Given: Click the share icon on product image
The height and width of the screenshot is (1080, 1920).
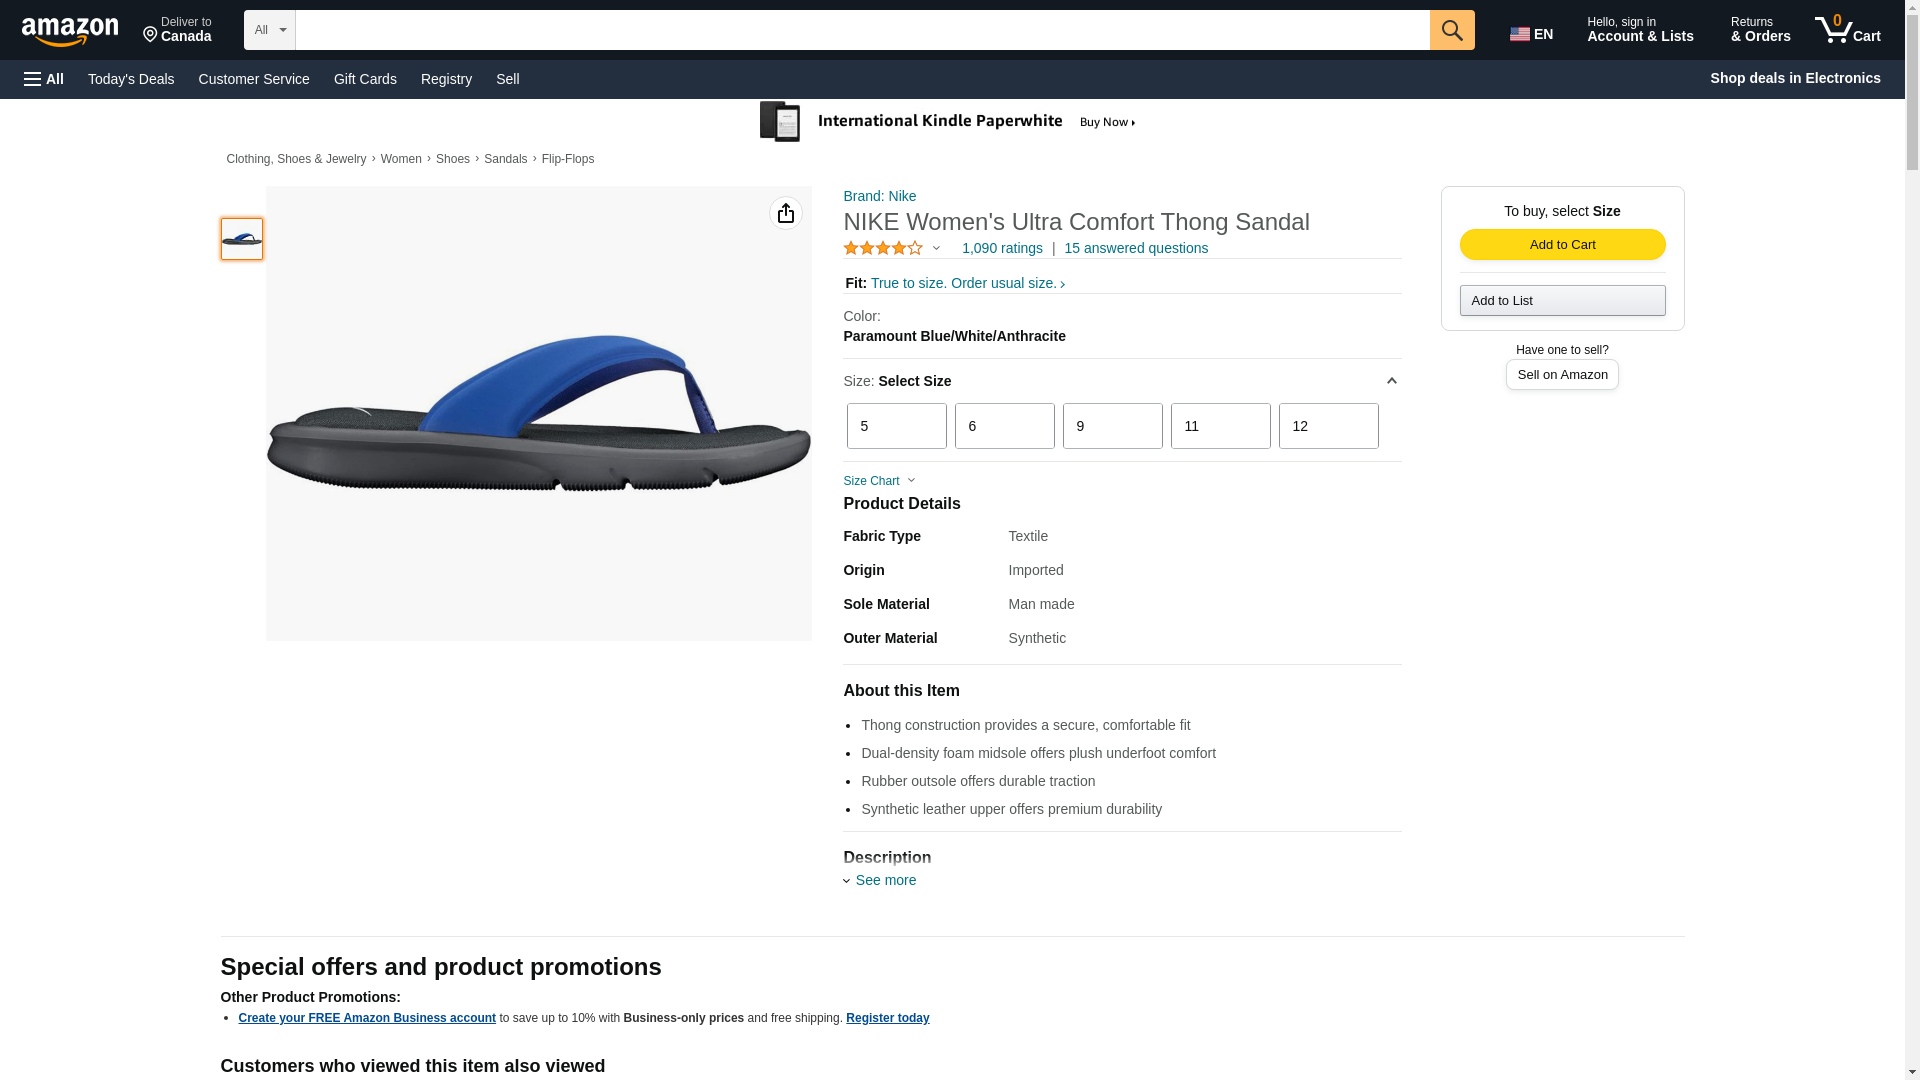Looking at the screenshot, I should [786, 213].
